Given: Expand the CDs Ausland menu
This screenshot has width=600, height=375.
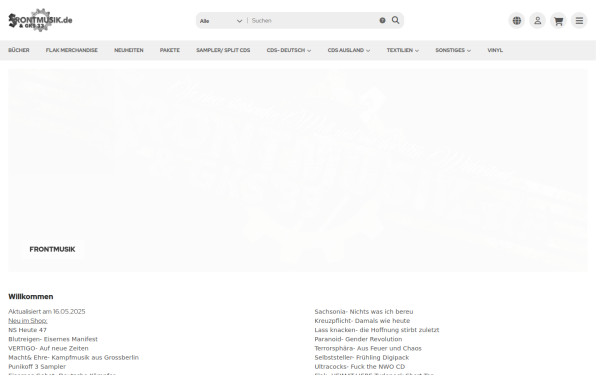Looking at the screenshot, I should pyautogui.click(x=349, y=50).
